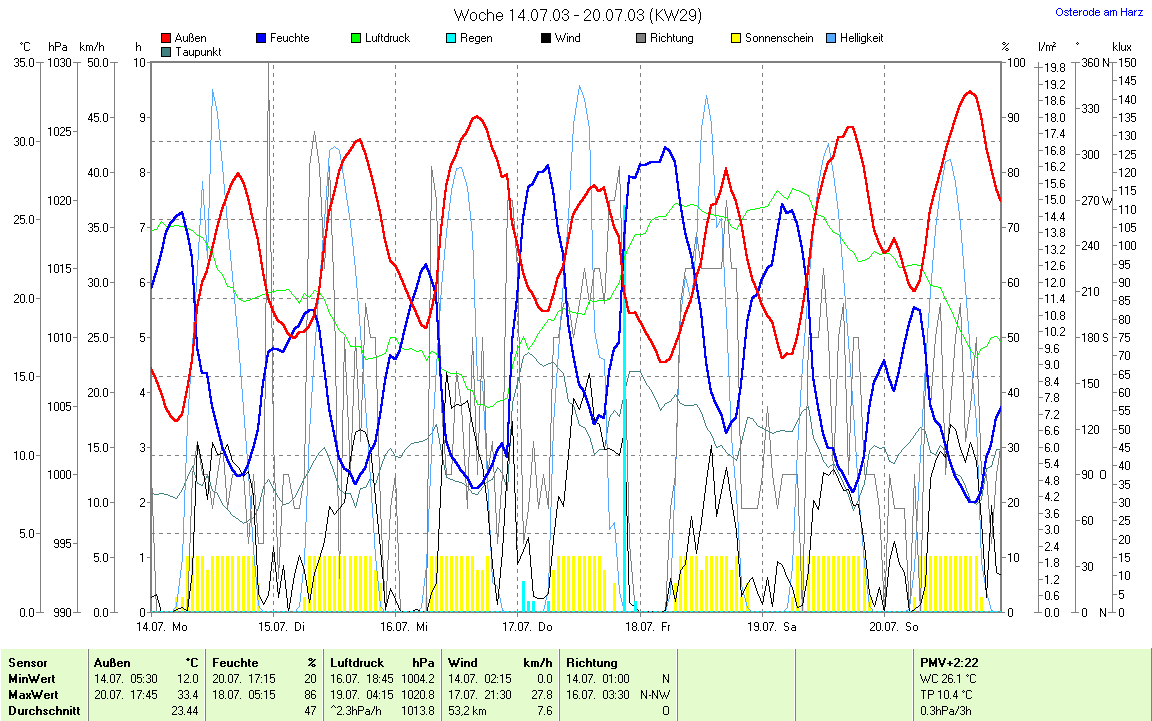Click the cyan Regen legend swatch
1152x721 pixels.
[x=451, y=39]
